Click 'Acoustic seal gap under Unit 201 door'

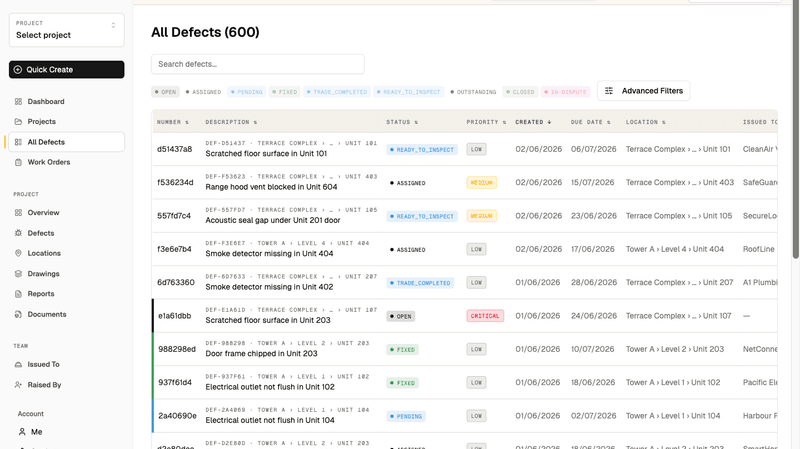272,220
